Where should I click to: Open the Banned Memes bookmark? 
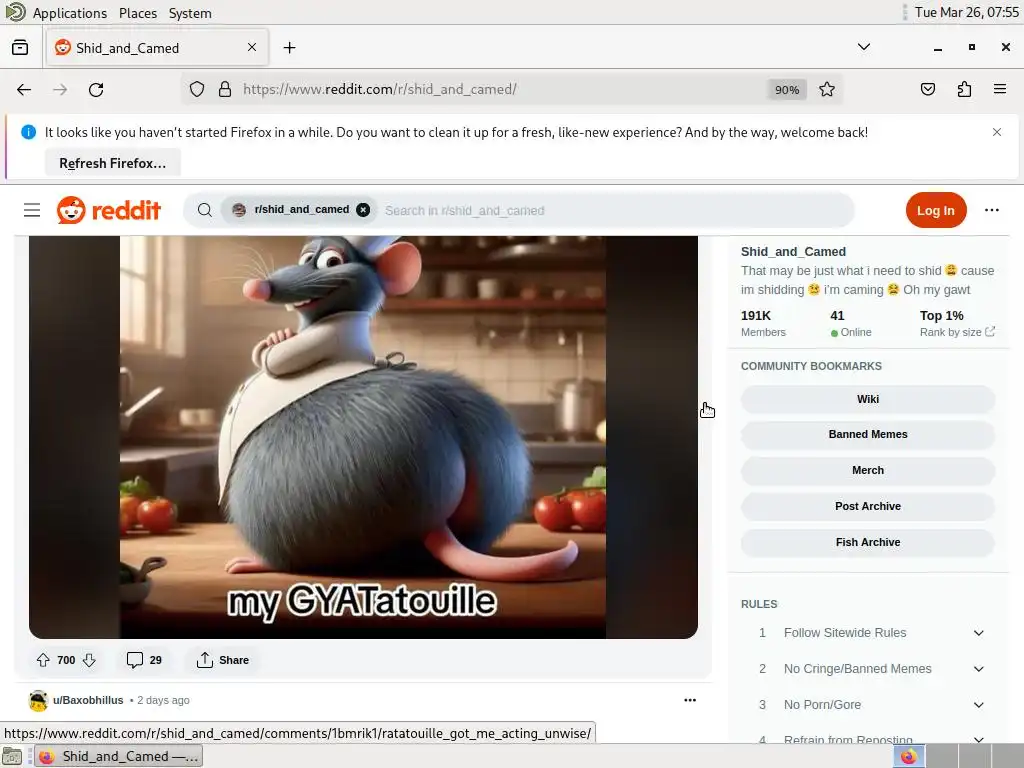867,434
